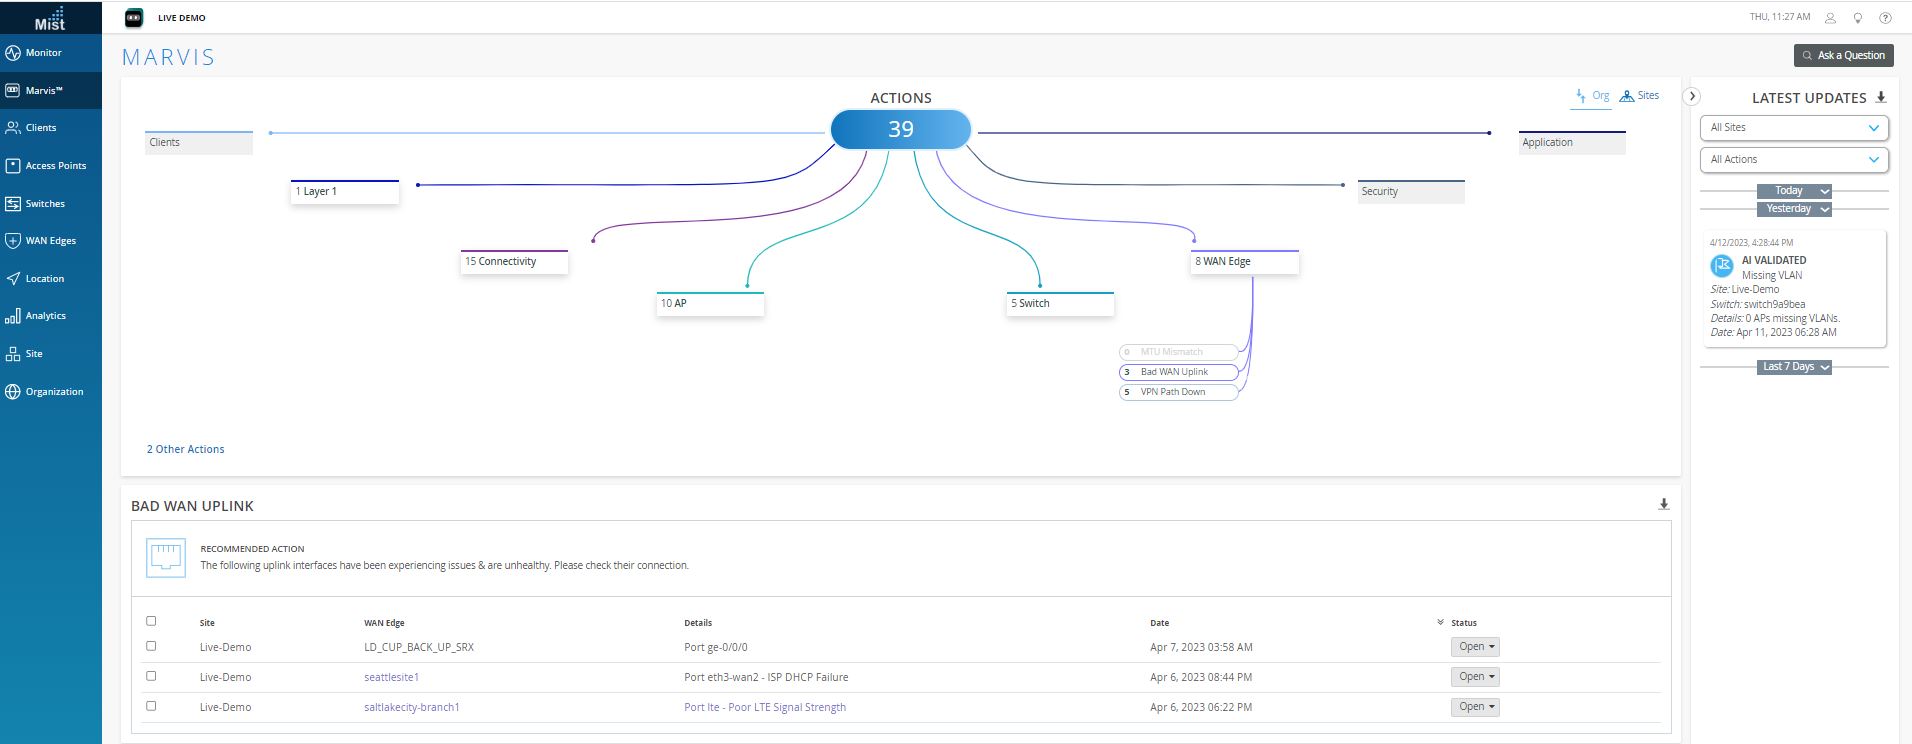Image resolution: width=1912 pixels, height=744 pixels.
Task: Click the user account icon
Action: [1830, 18]
